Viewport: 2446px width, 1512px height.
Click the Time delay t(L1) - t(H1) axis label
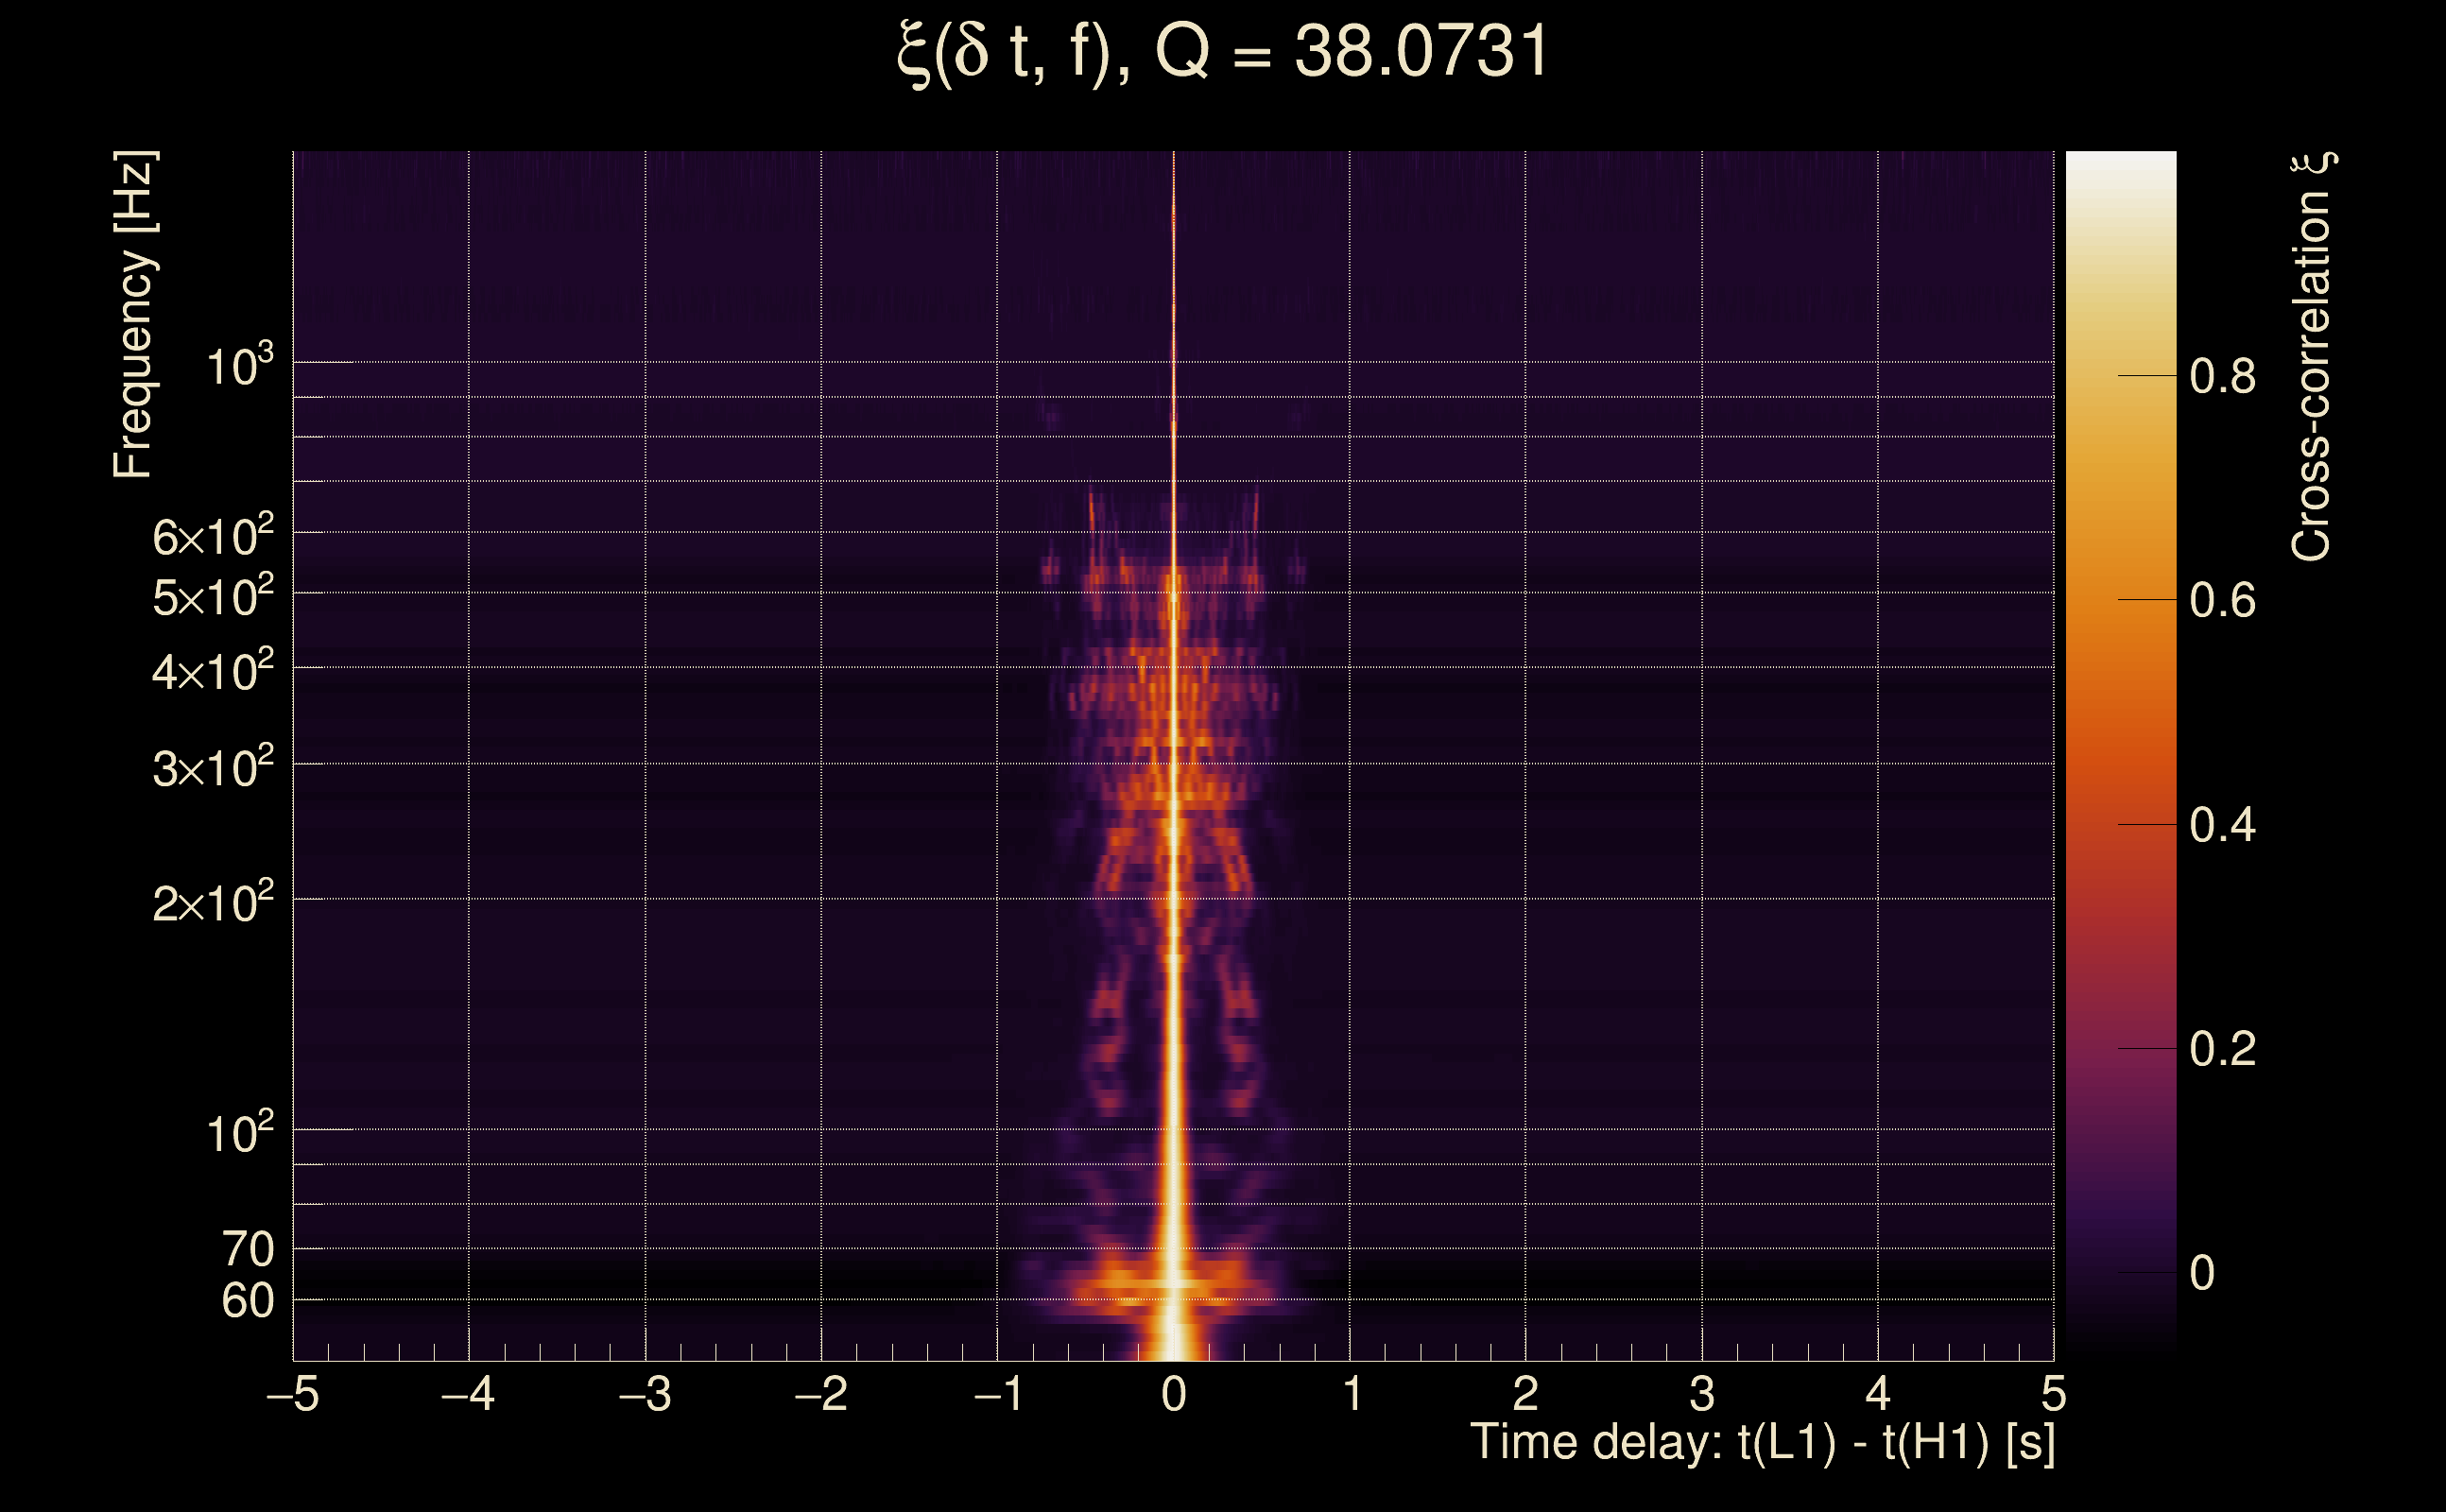(x=1762, y=1443)
